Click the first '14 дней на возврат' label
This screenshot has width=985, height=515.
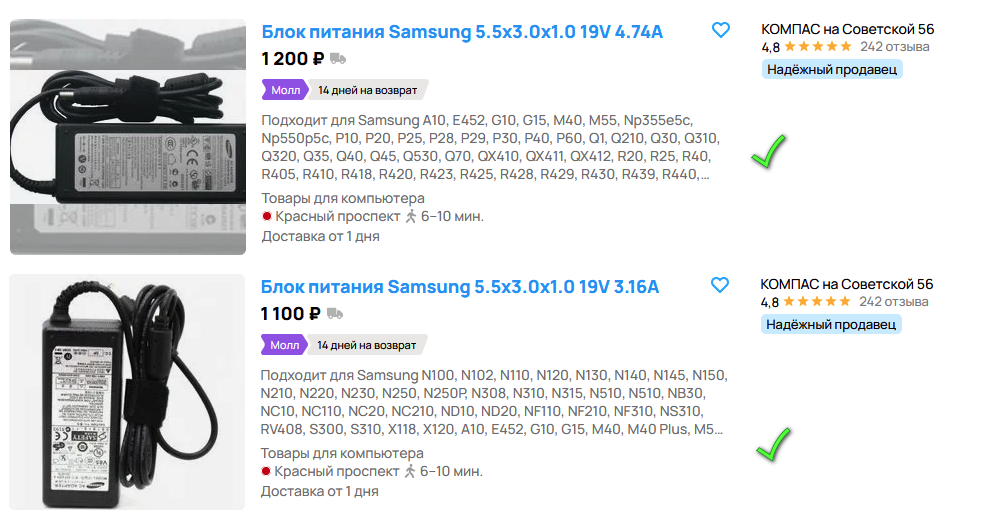[x=367, y=90]
